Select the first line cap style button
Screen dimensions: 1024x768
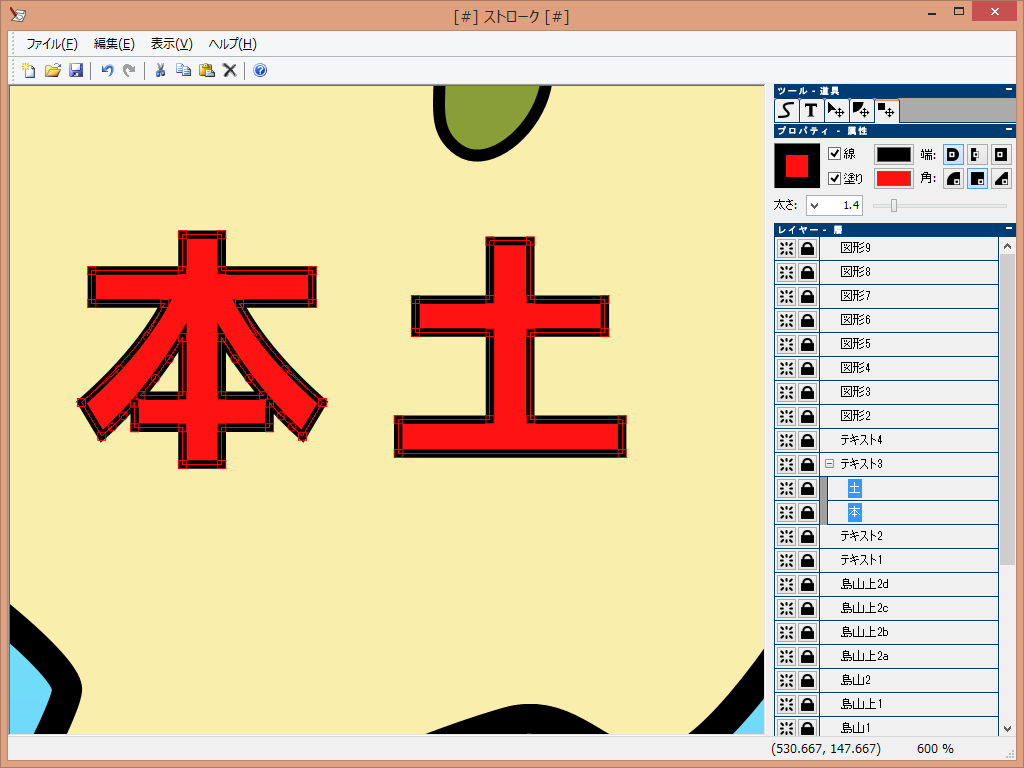[x=953, y=155]
